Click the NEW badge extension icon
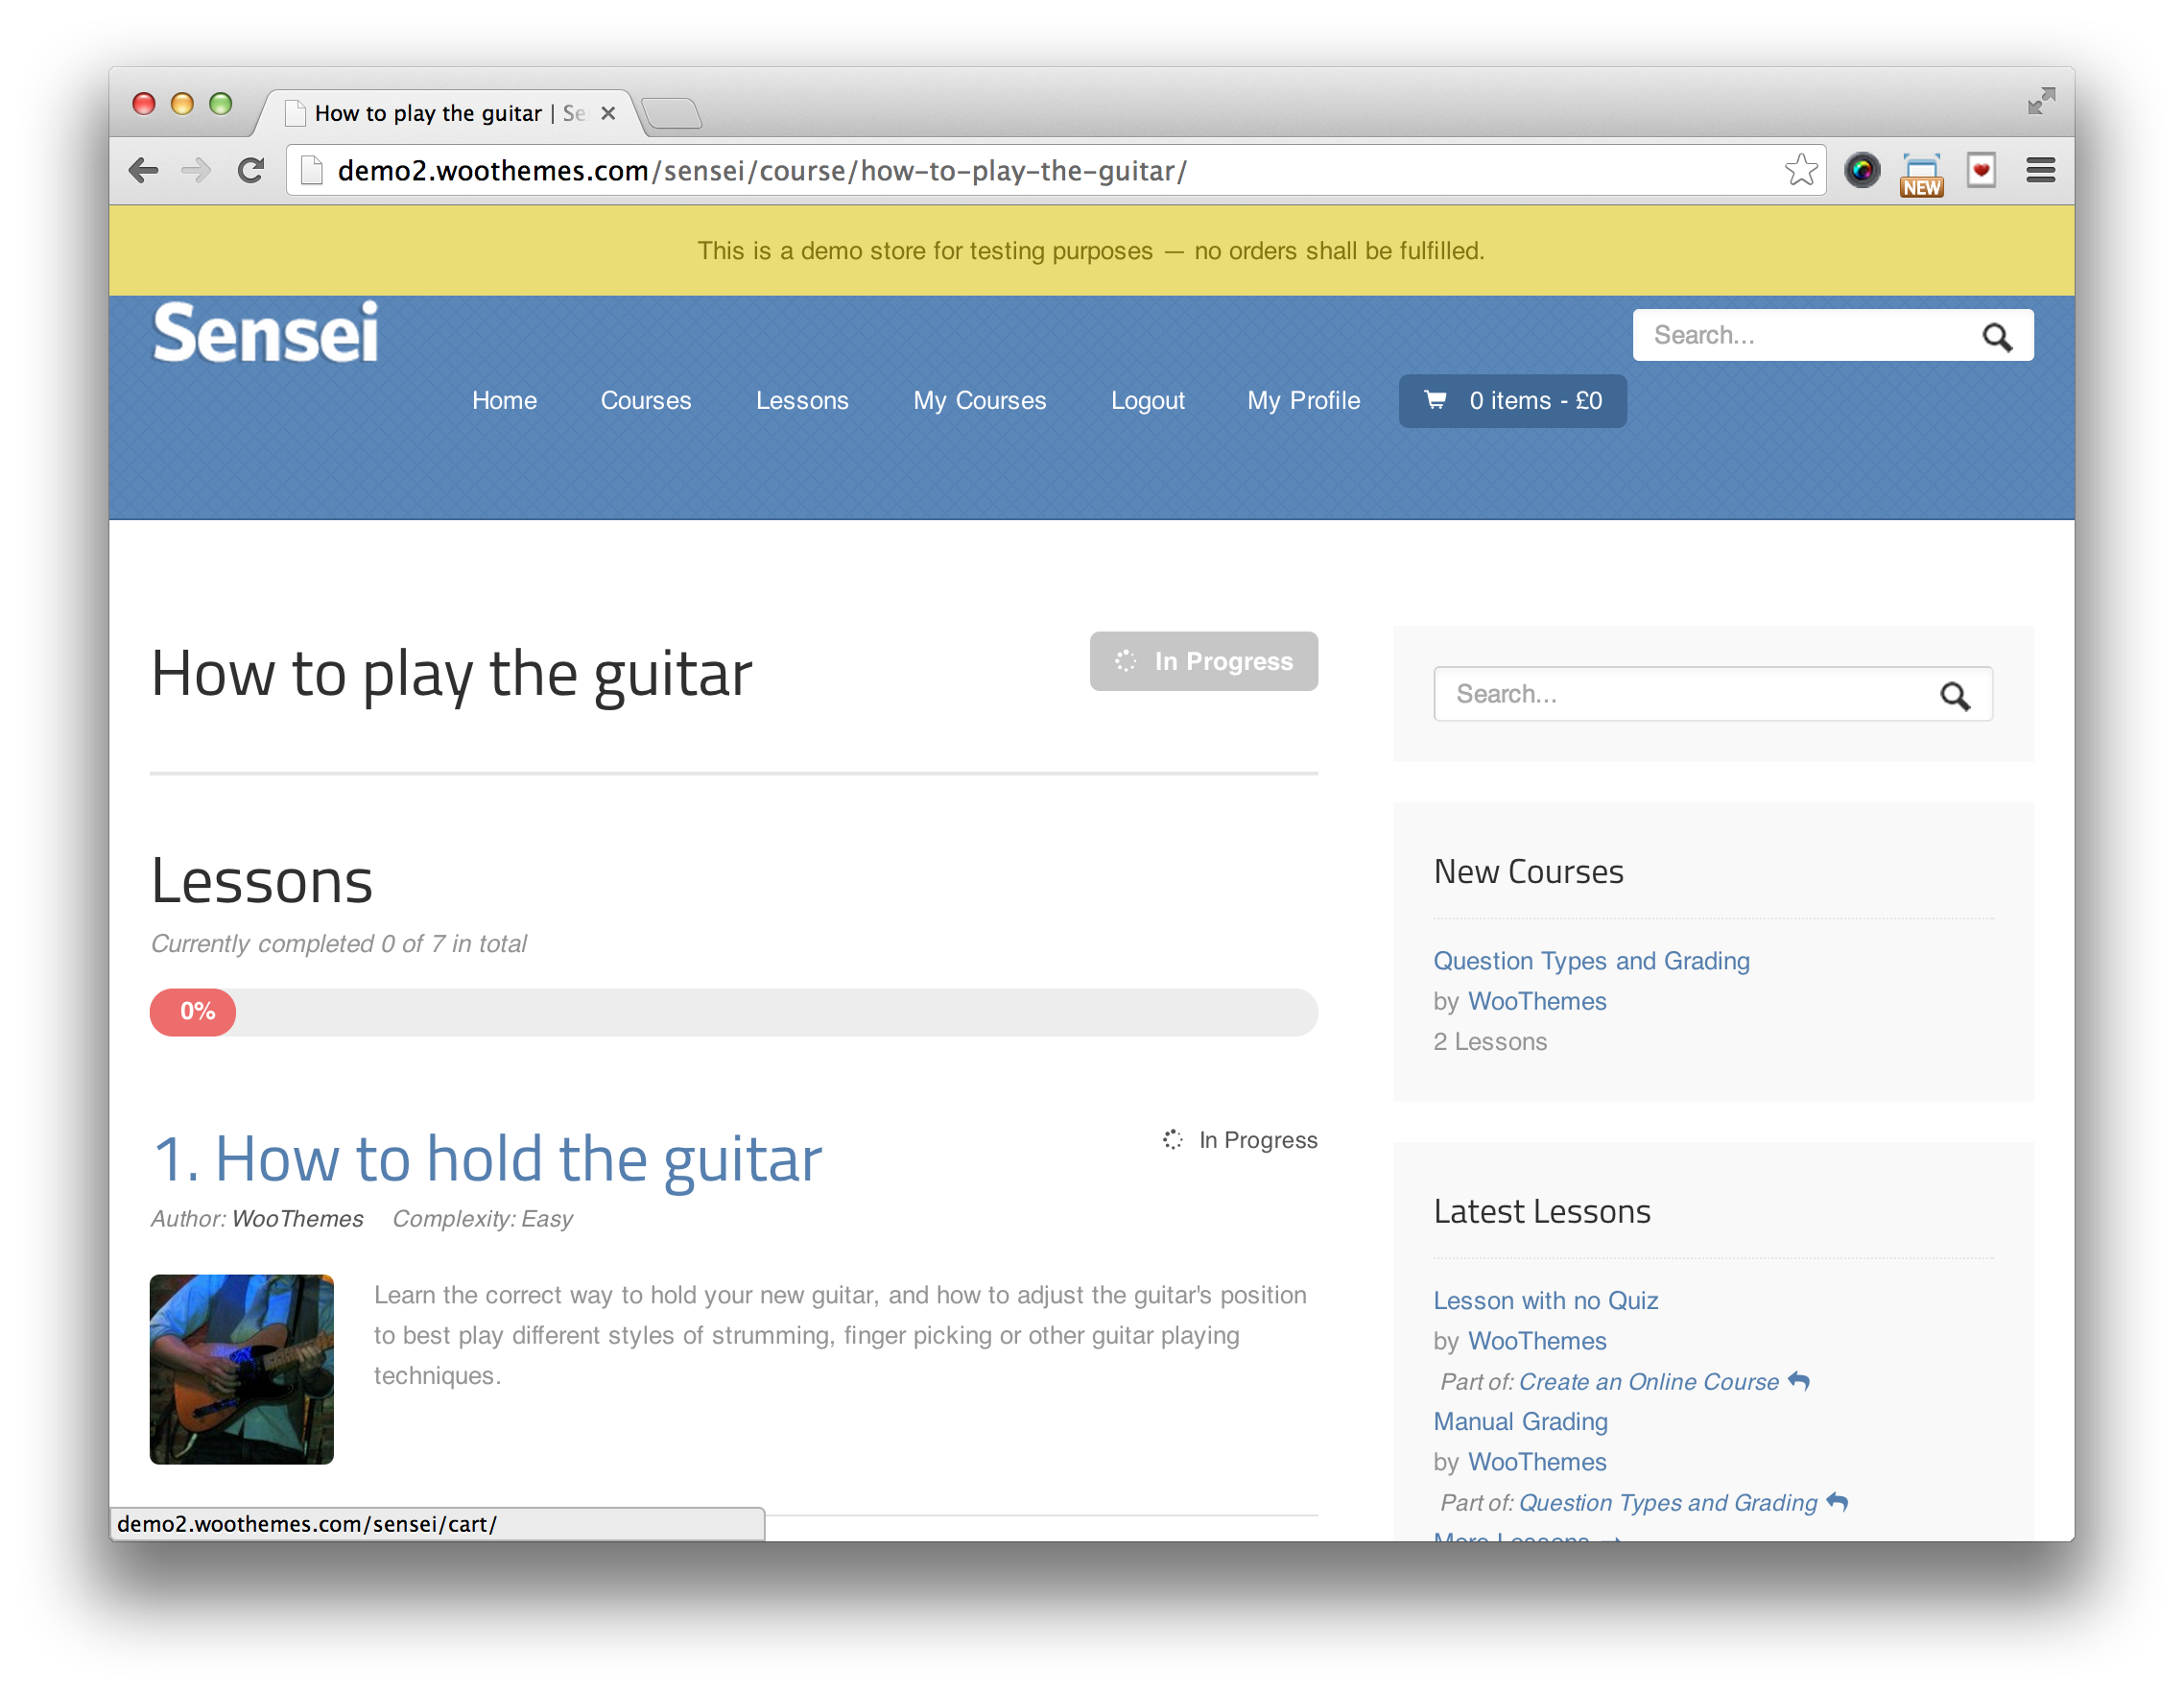This screenshot has width=2184, height=1693. click(x=1921, y=170)
